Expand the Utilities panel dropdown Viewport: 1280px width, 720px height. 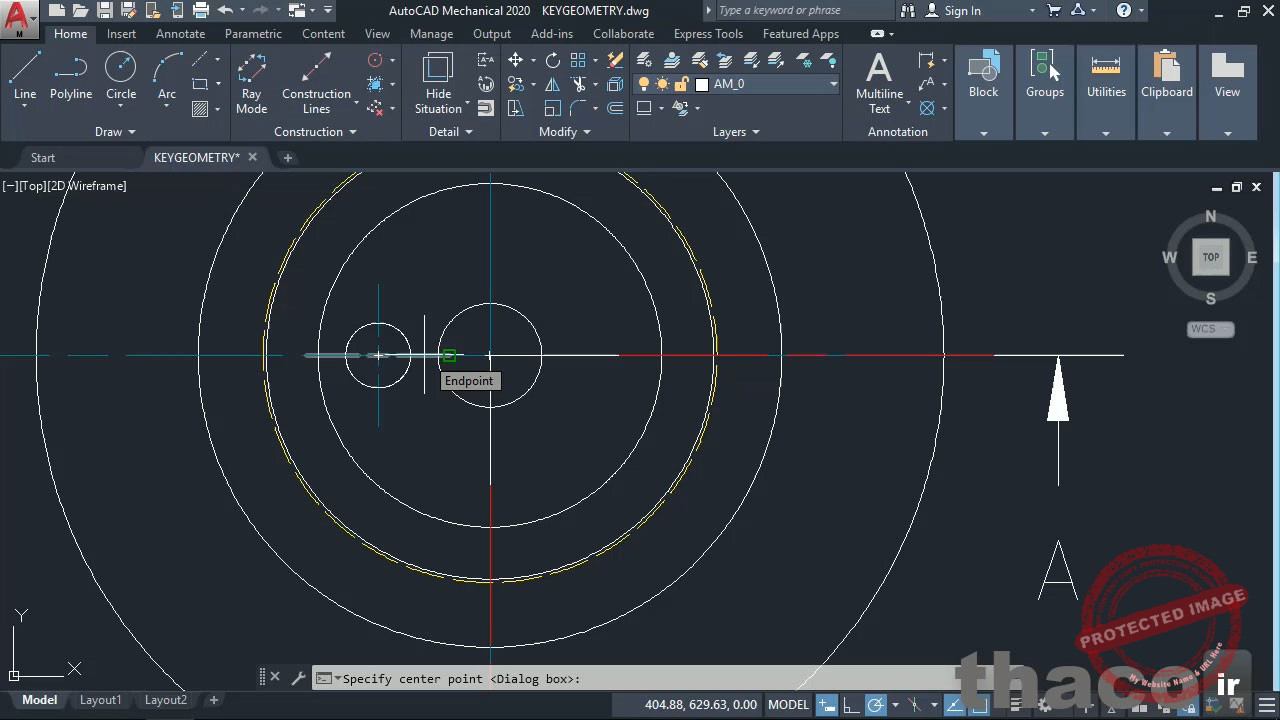(x=1106, y=133)
